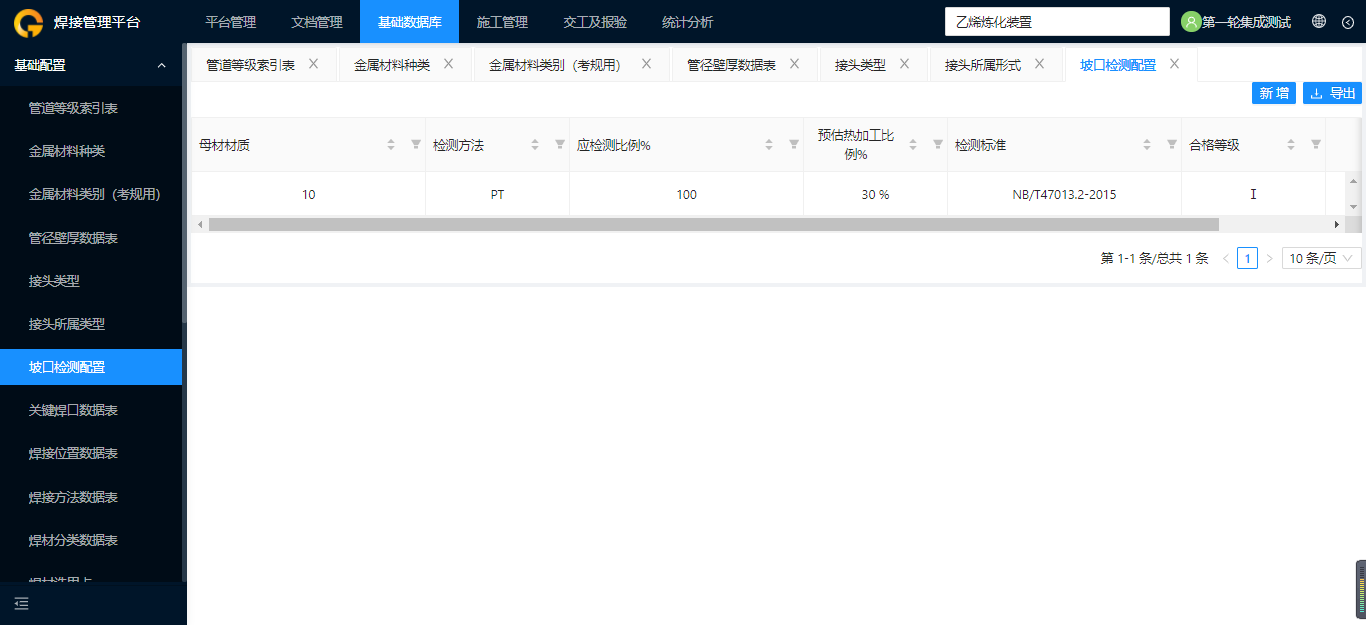This screenshot has height=625, width=1366.
Task: Open the 平台管理 top menu
Action: pos(230,22)
